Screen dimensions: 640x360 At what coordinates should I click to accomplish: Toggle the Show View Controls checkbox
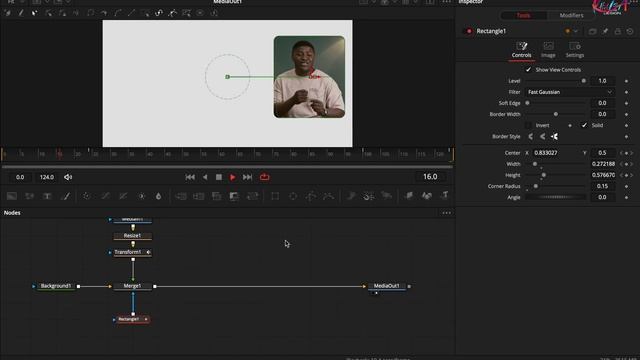[528, 70]
